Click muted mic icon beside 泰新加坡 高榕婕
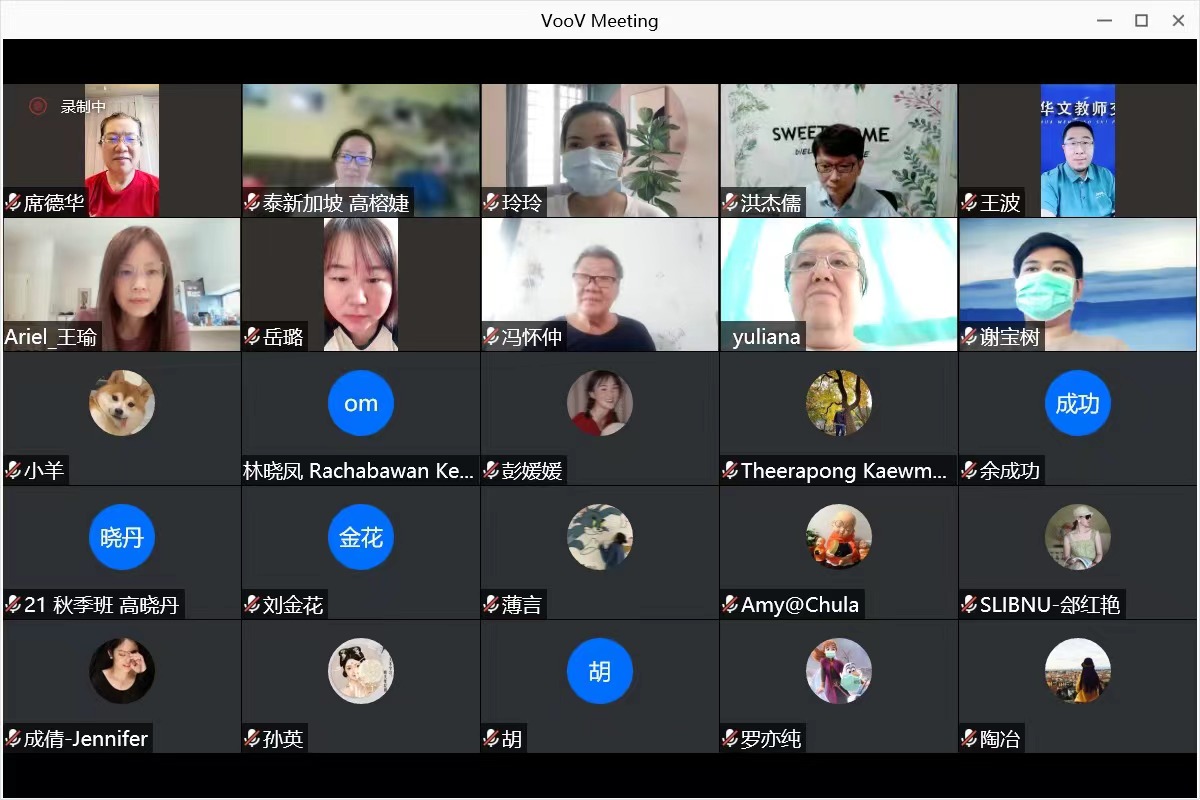The width and height of the screenshot is (1200, 800). coord(252,203)
